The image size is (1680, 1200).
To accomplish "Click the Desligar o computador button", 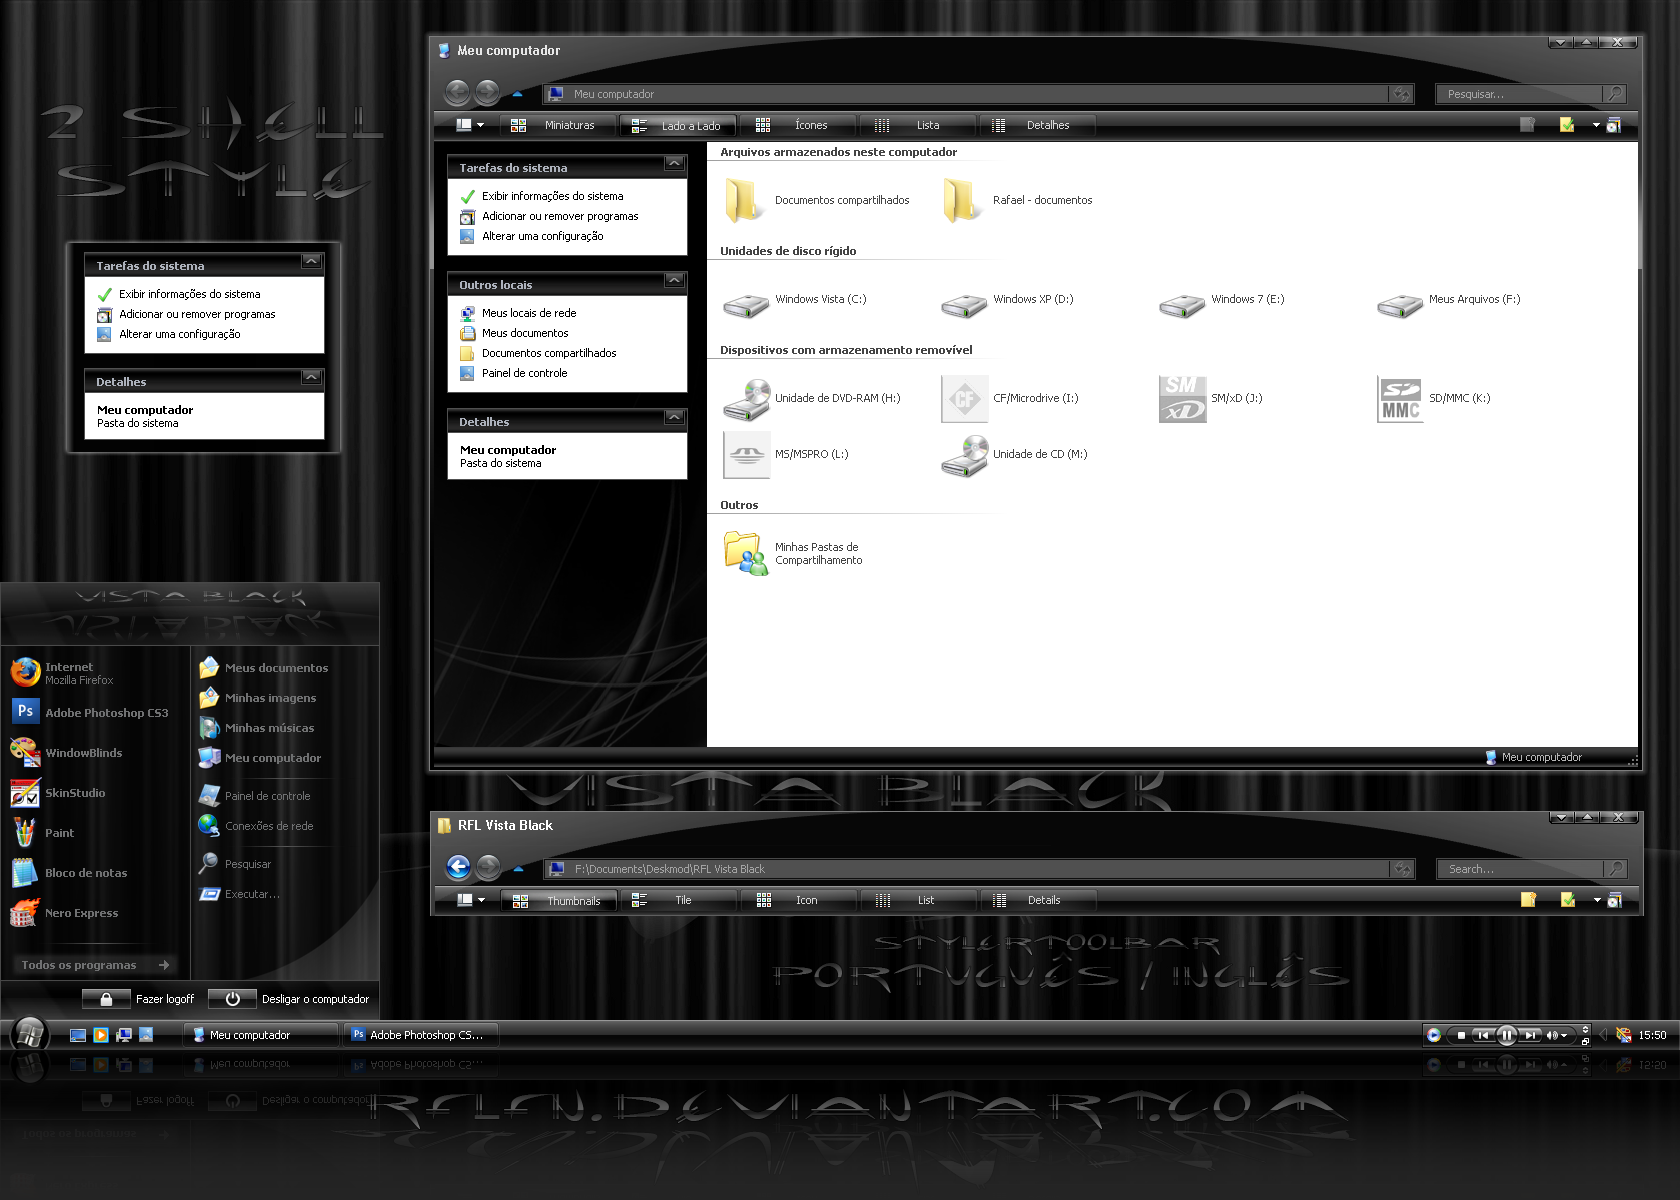I will [289, 999].
